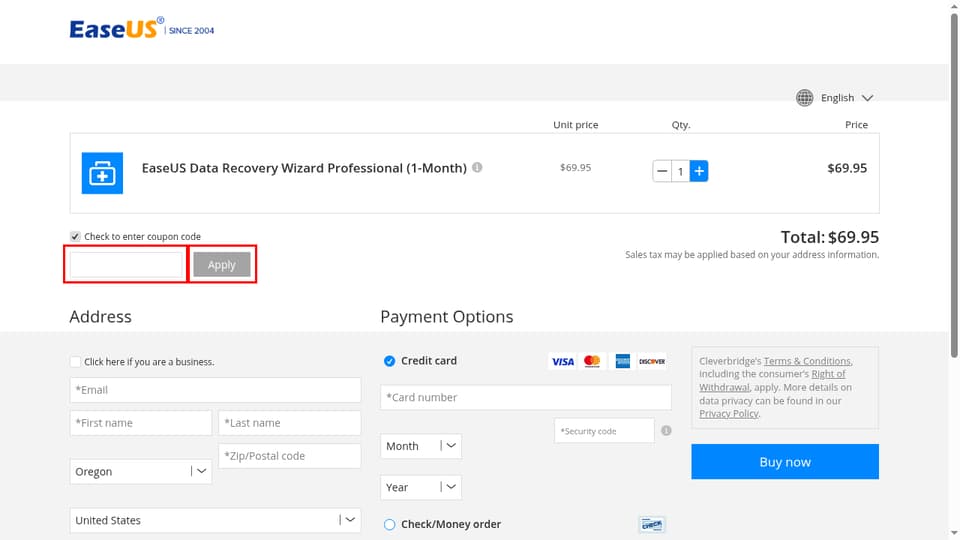Click the Visa card icon
Image resolution: width=960 pixels, height=540 pixels.
pos(562,361)
